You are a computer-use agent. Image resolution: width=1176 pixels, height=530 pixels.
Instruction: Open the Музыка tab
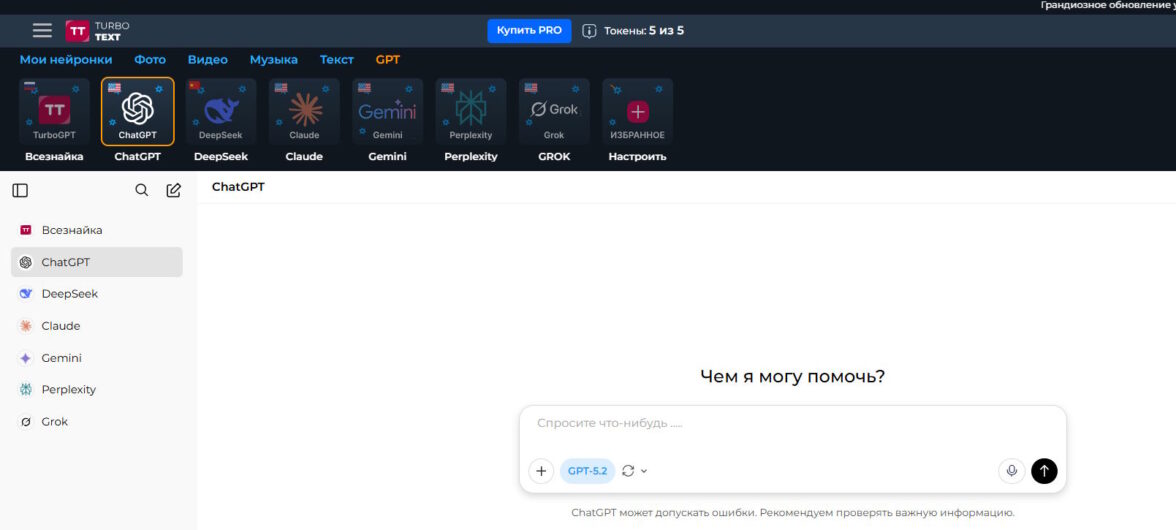click(x=273, y=60)
